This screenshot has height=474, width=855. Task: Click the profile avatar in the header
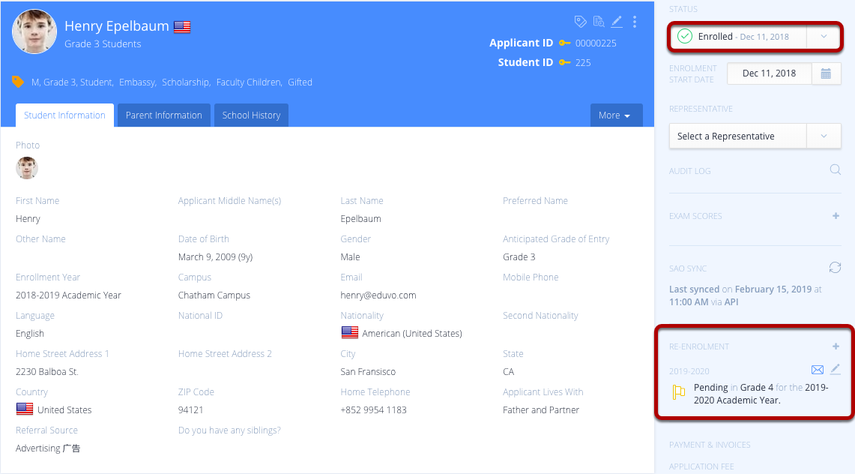(34, 31)
